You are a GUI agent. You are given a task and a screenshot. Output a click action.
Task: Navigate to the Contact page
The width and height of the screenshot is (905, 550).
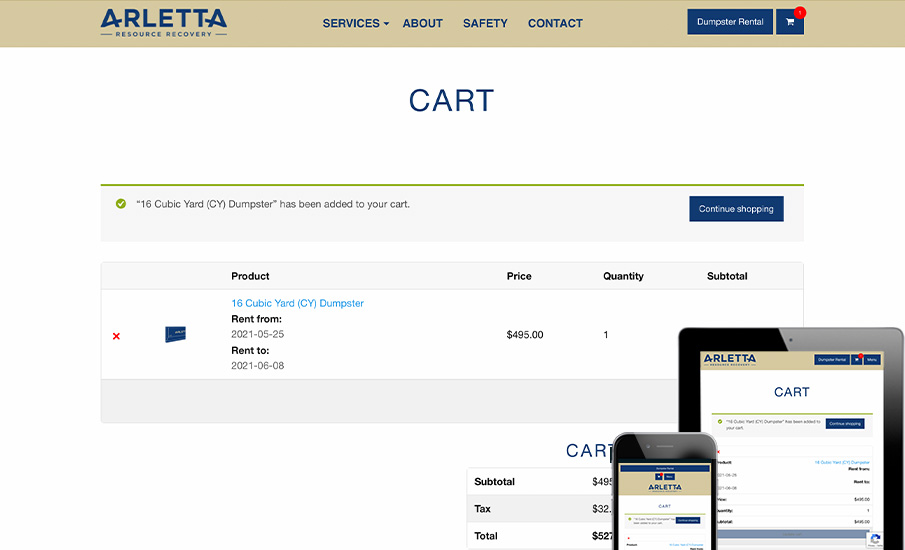[x=555, y=23]
